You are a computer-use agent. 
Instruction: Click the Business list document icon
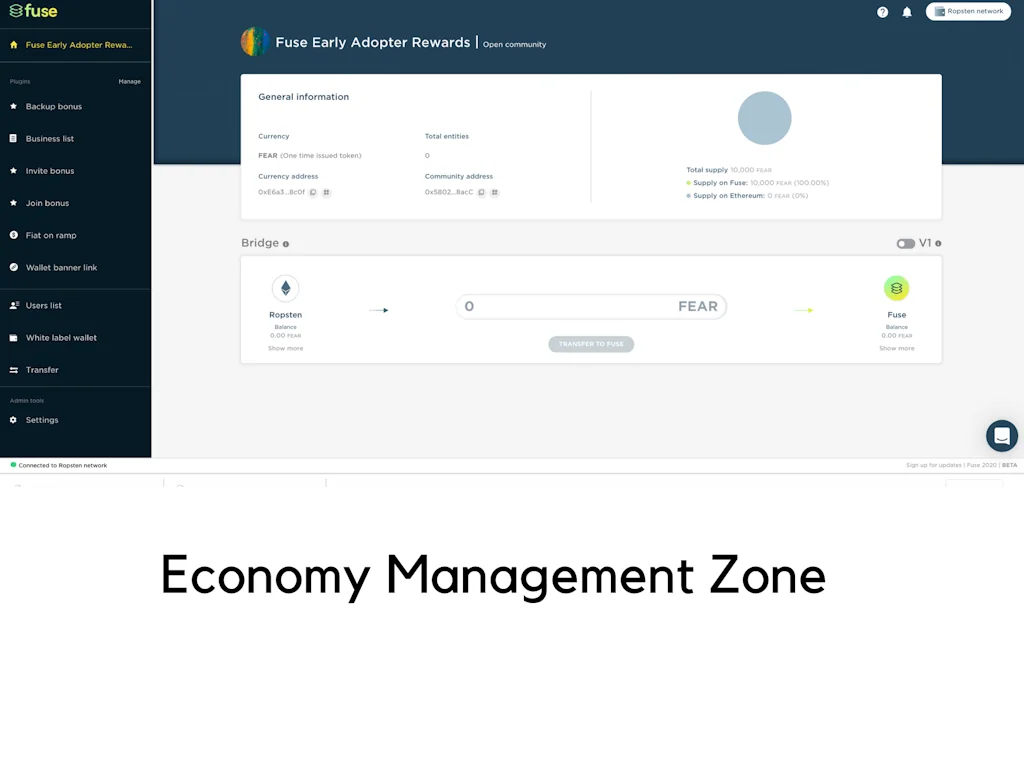pyautogui.click(x=14, y=138)
